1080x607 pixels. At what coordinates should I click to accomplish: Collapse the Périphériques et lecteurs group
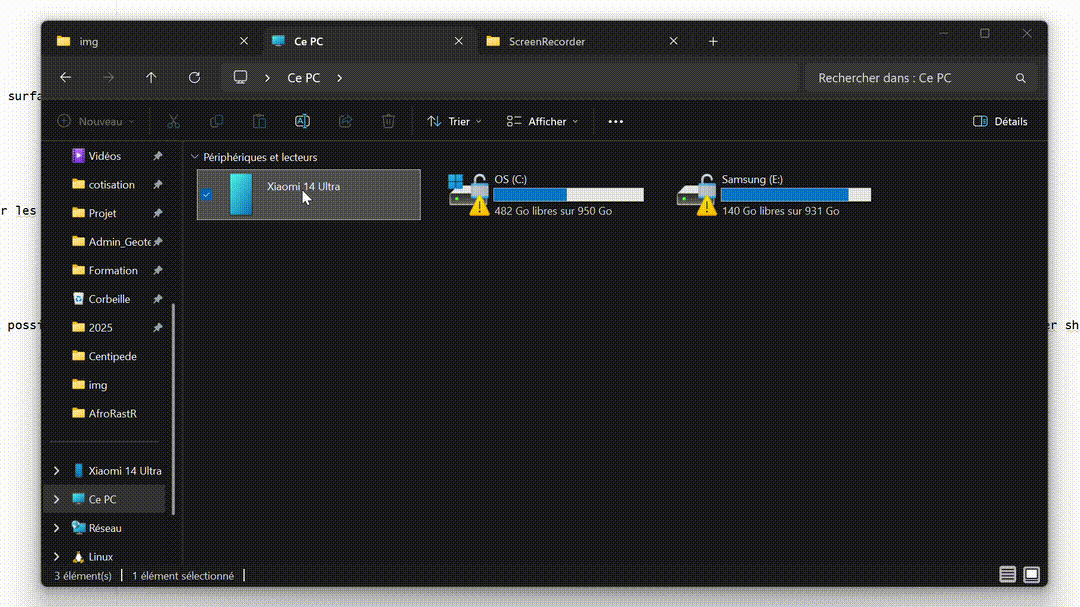click(x=194, y=157)
